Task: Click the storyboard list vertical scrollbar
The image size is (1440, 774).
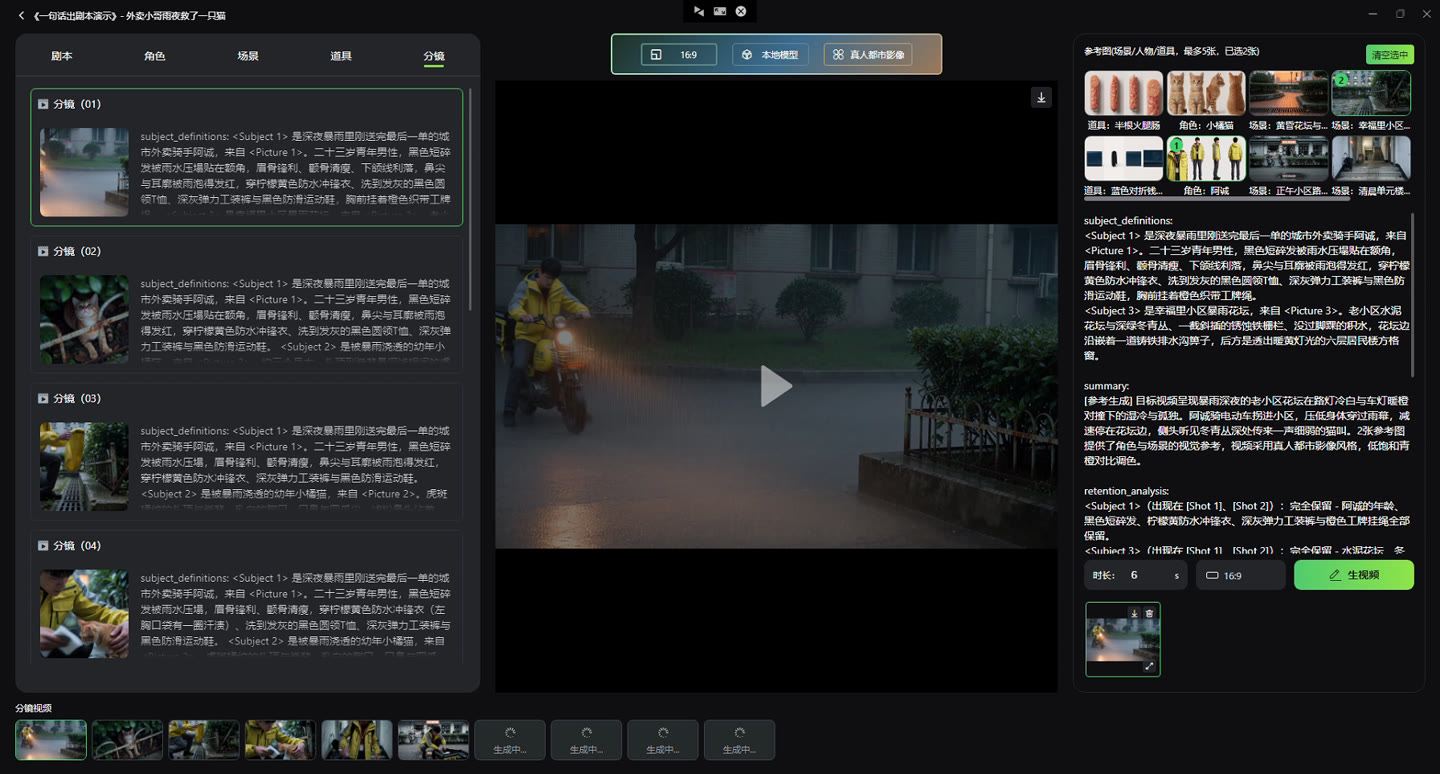Action: click(x=470, y=200)
